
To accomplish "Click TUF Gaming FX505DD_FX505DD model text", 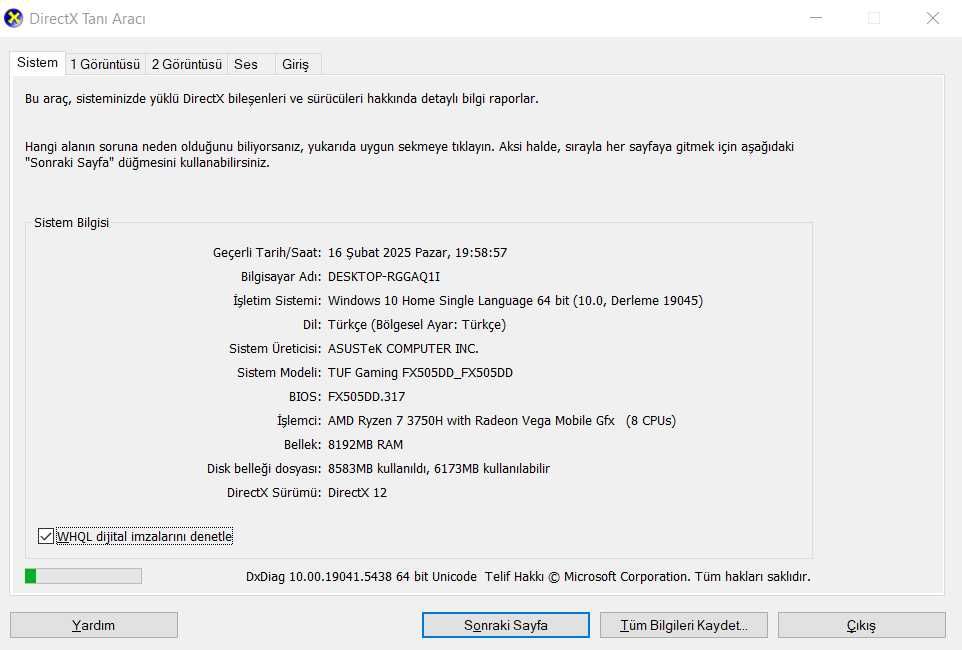I will [420, 372].
